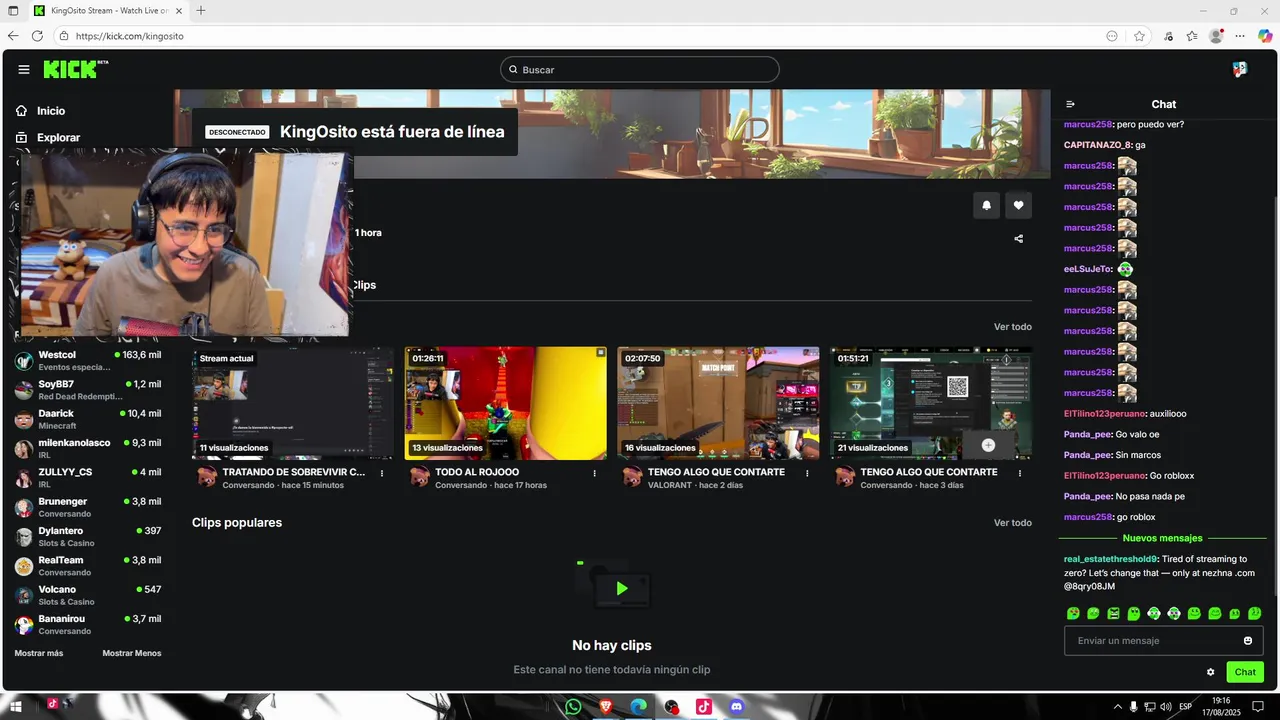This screenshot has width=1280, height=720.
Task: Show hidden system tray icons
Action: click(1117, 707)
